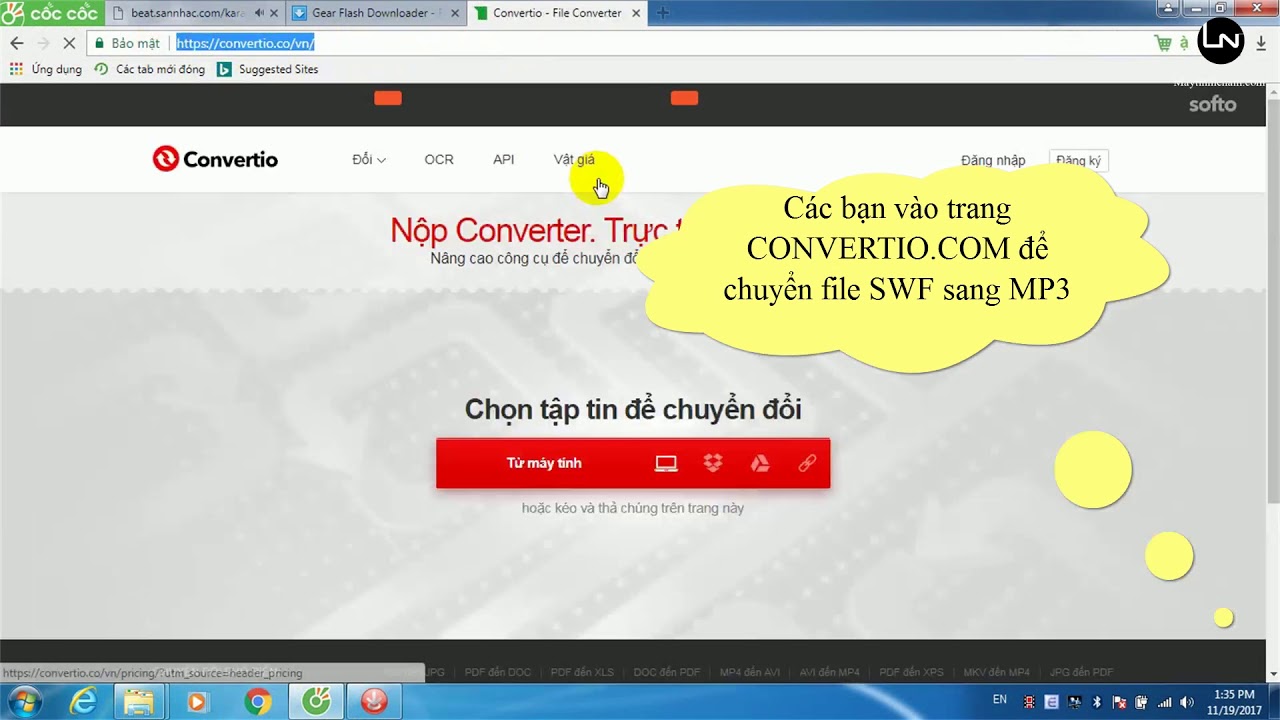Image resolution: width=1280 pixels, height=720 pixels.
Task: Open the volume control in tray
Action: 1187,702
